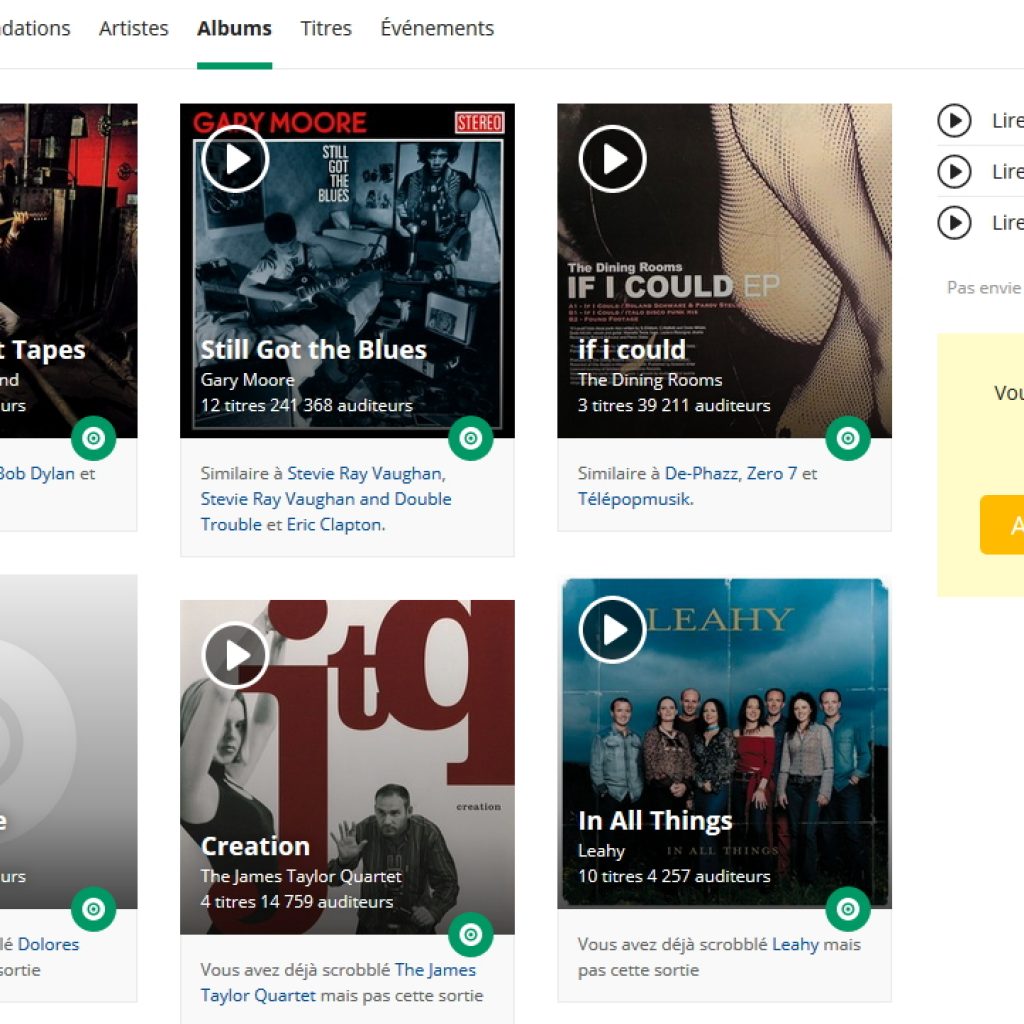1024x1024 pixels.
Task: Switch to the Artistes tab
Action: pyautogui.click(x=134, y=28)
